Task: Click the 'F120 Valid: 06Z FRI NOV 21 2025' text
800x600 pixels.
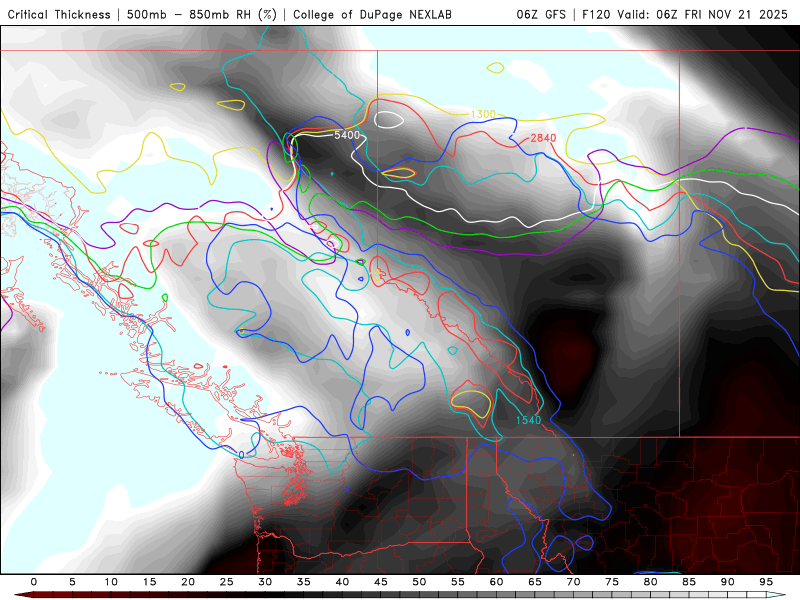Action: pyautogui.click(x=685, y=14)
